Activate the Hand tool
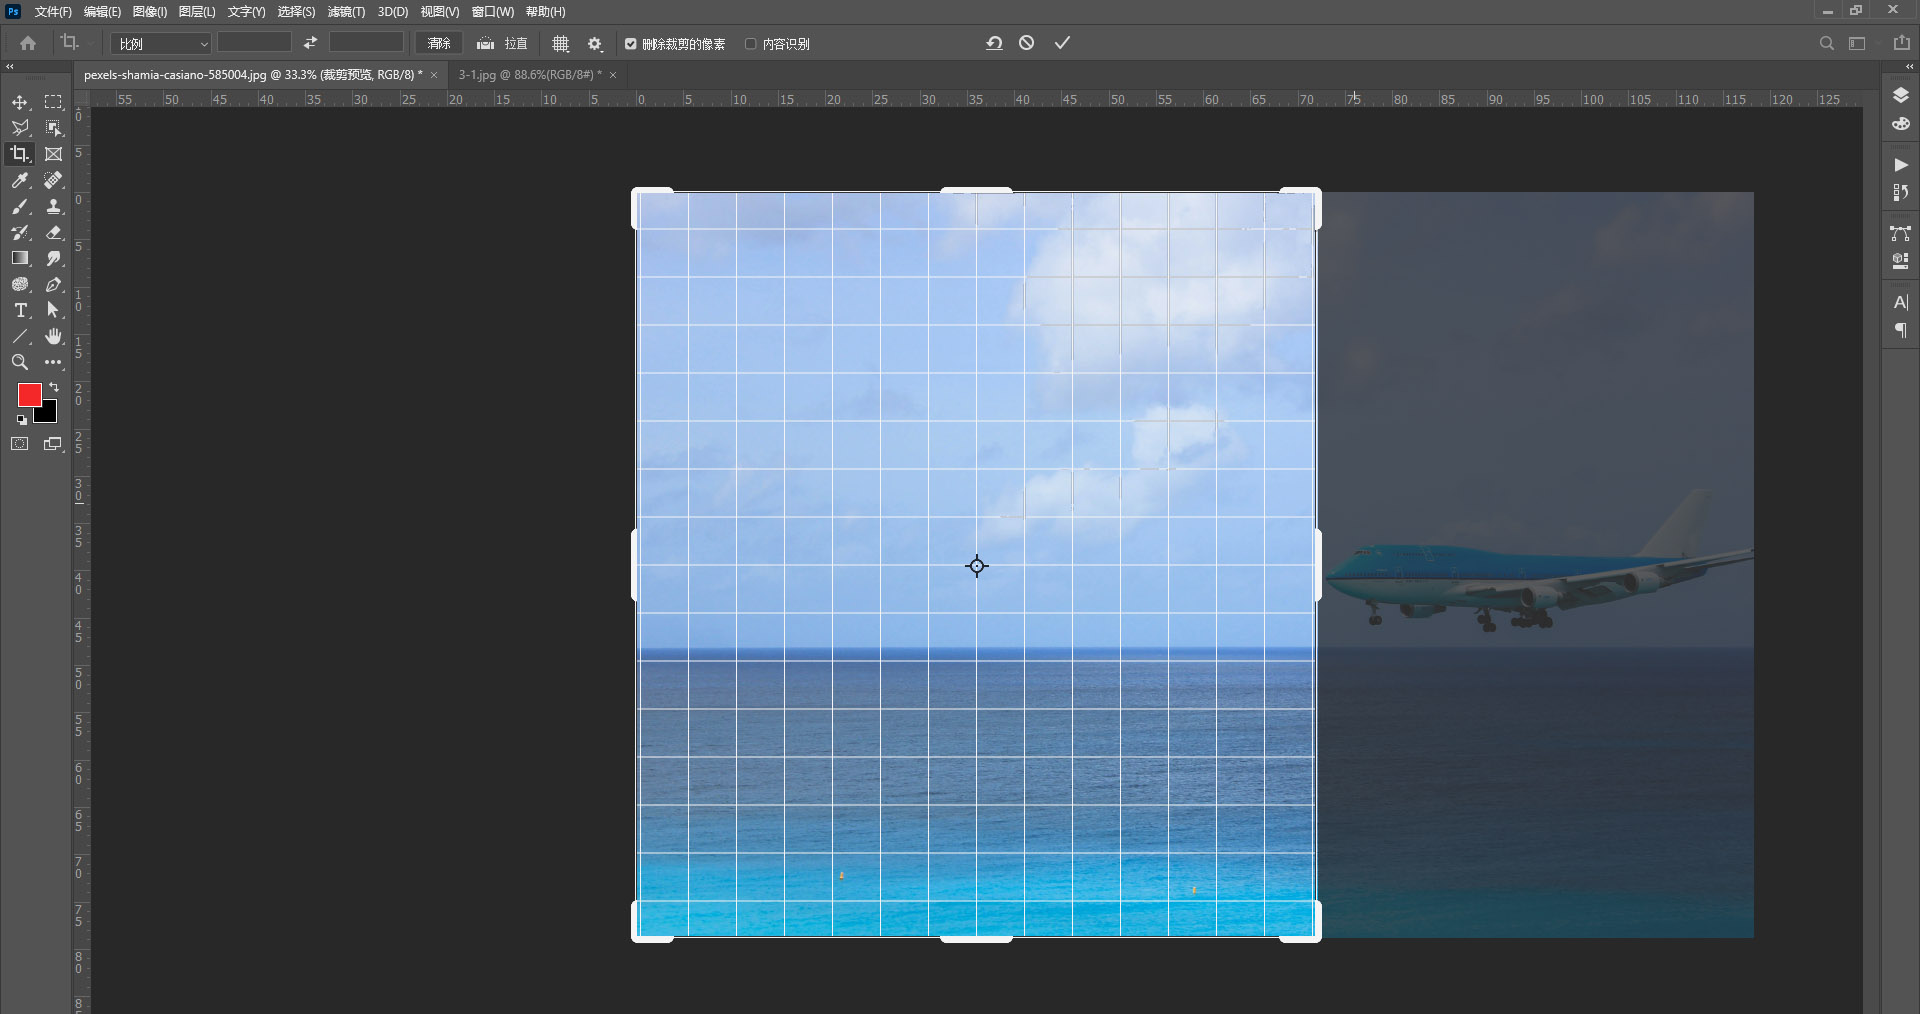 (x=54, y=336)
